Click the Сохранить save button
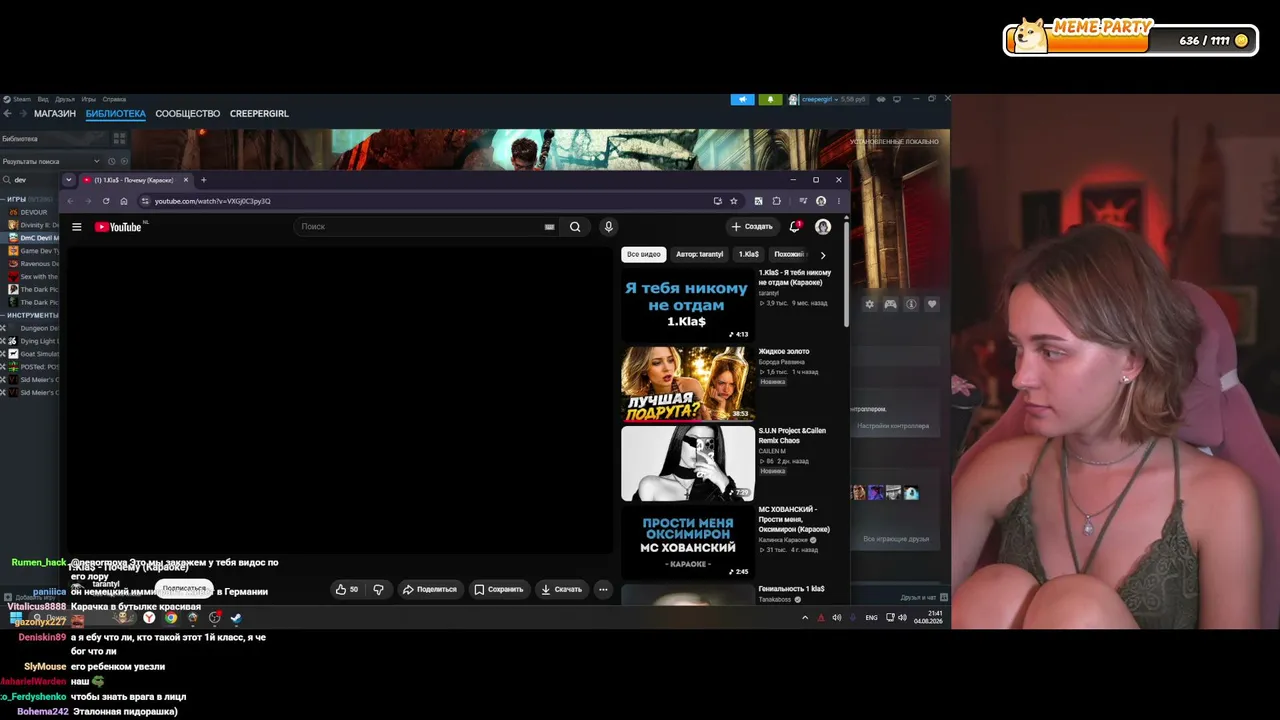Screen dimensions: 1280x720 498,590
